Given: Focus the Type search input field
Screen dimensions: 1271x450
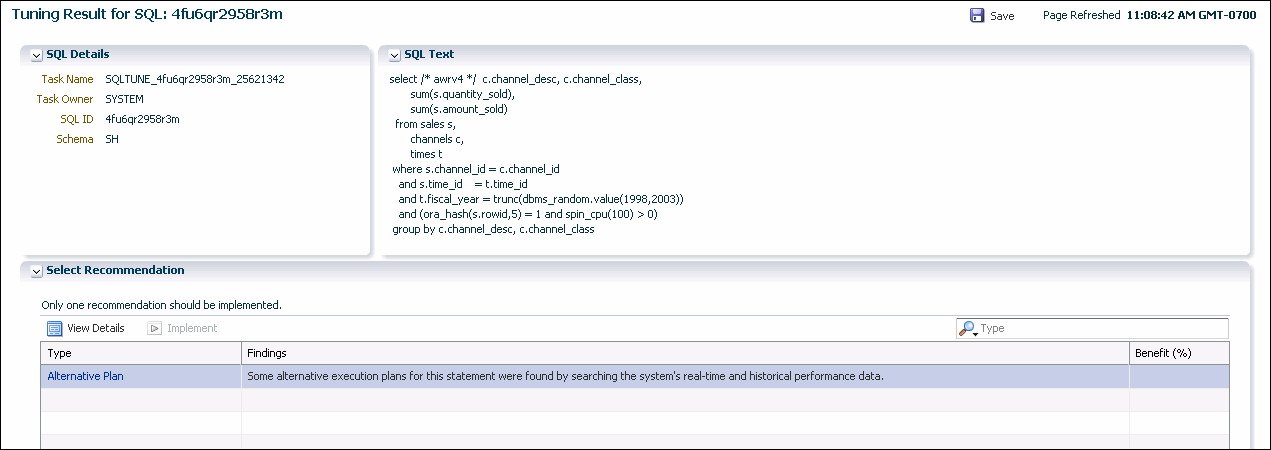Looking at the screenshot, I should 1100,329.
